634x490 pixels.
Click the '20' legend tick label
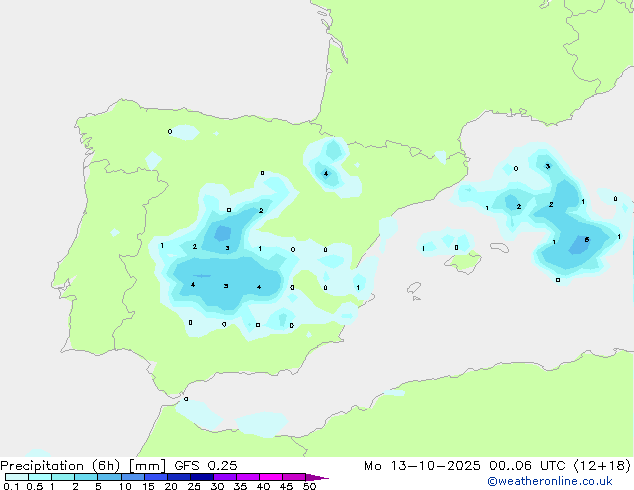[171, 486]
